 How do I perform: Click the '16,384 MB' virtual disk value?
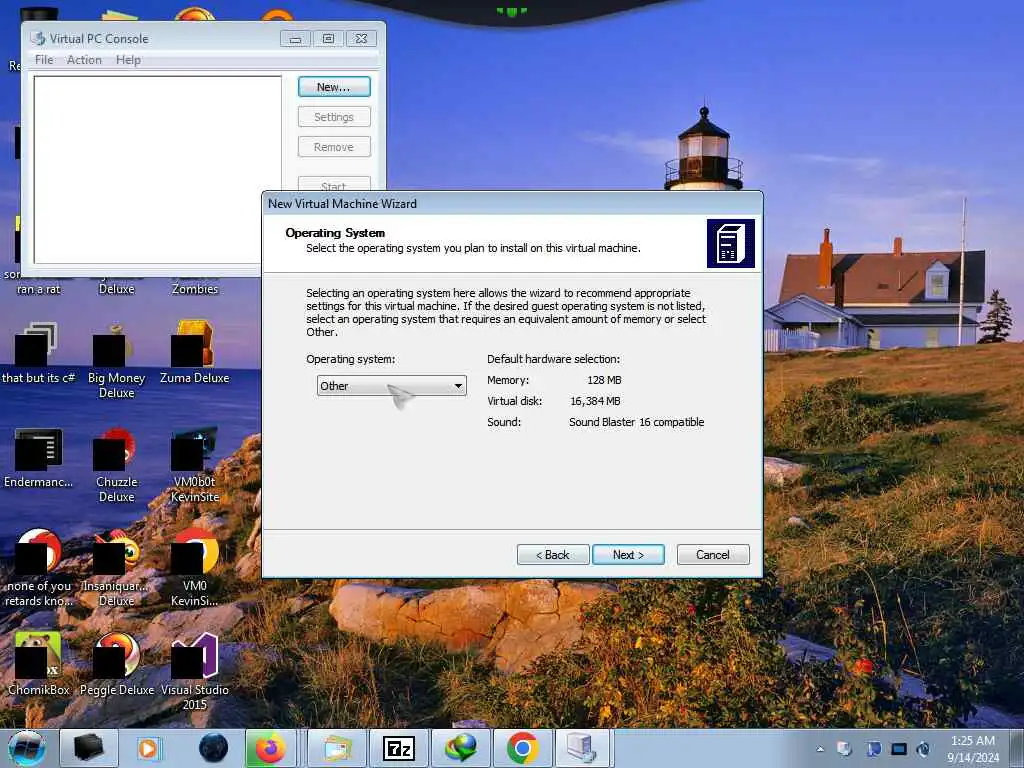tap(595, 401)
